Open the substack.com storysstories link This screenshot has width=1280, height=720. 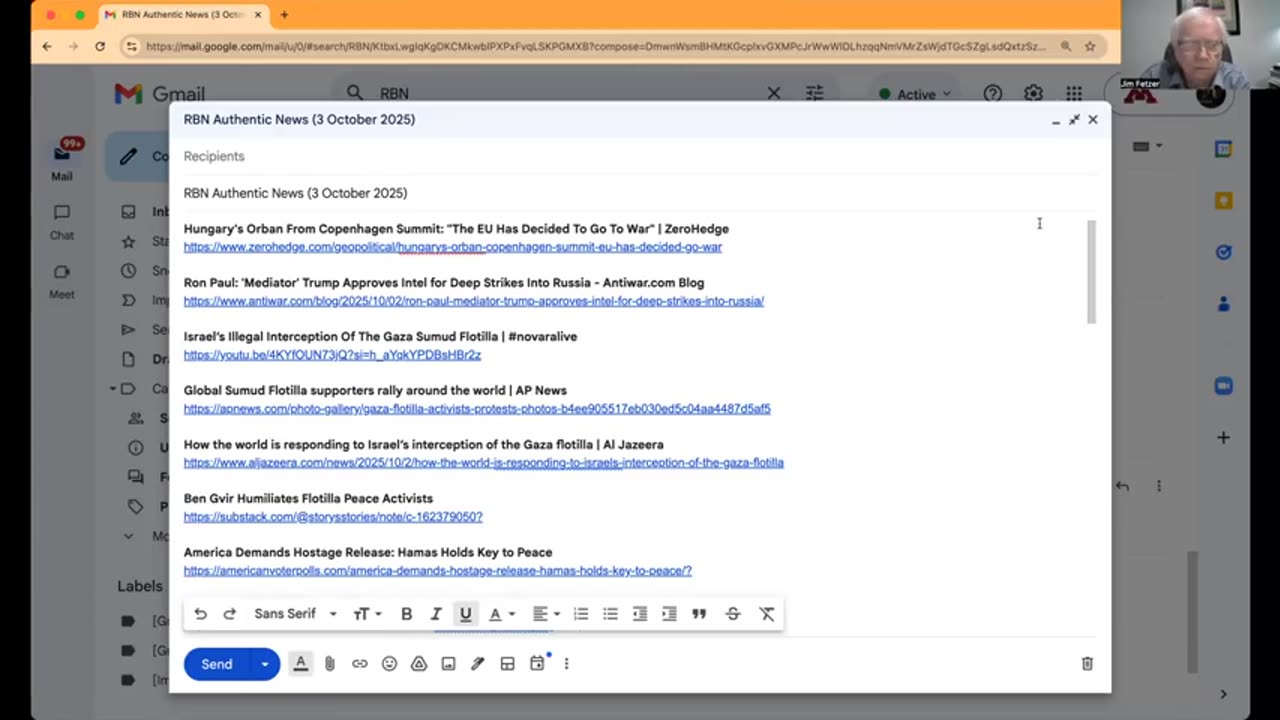click(x=333, y=517)
